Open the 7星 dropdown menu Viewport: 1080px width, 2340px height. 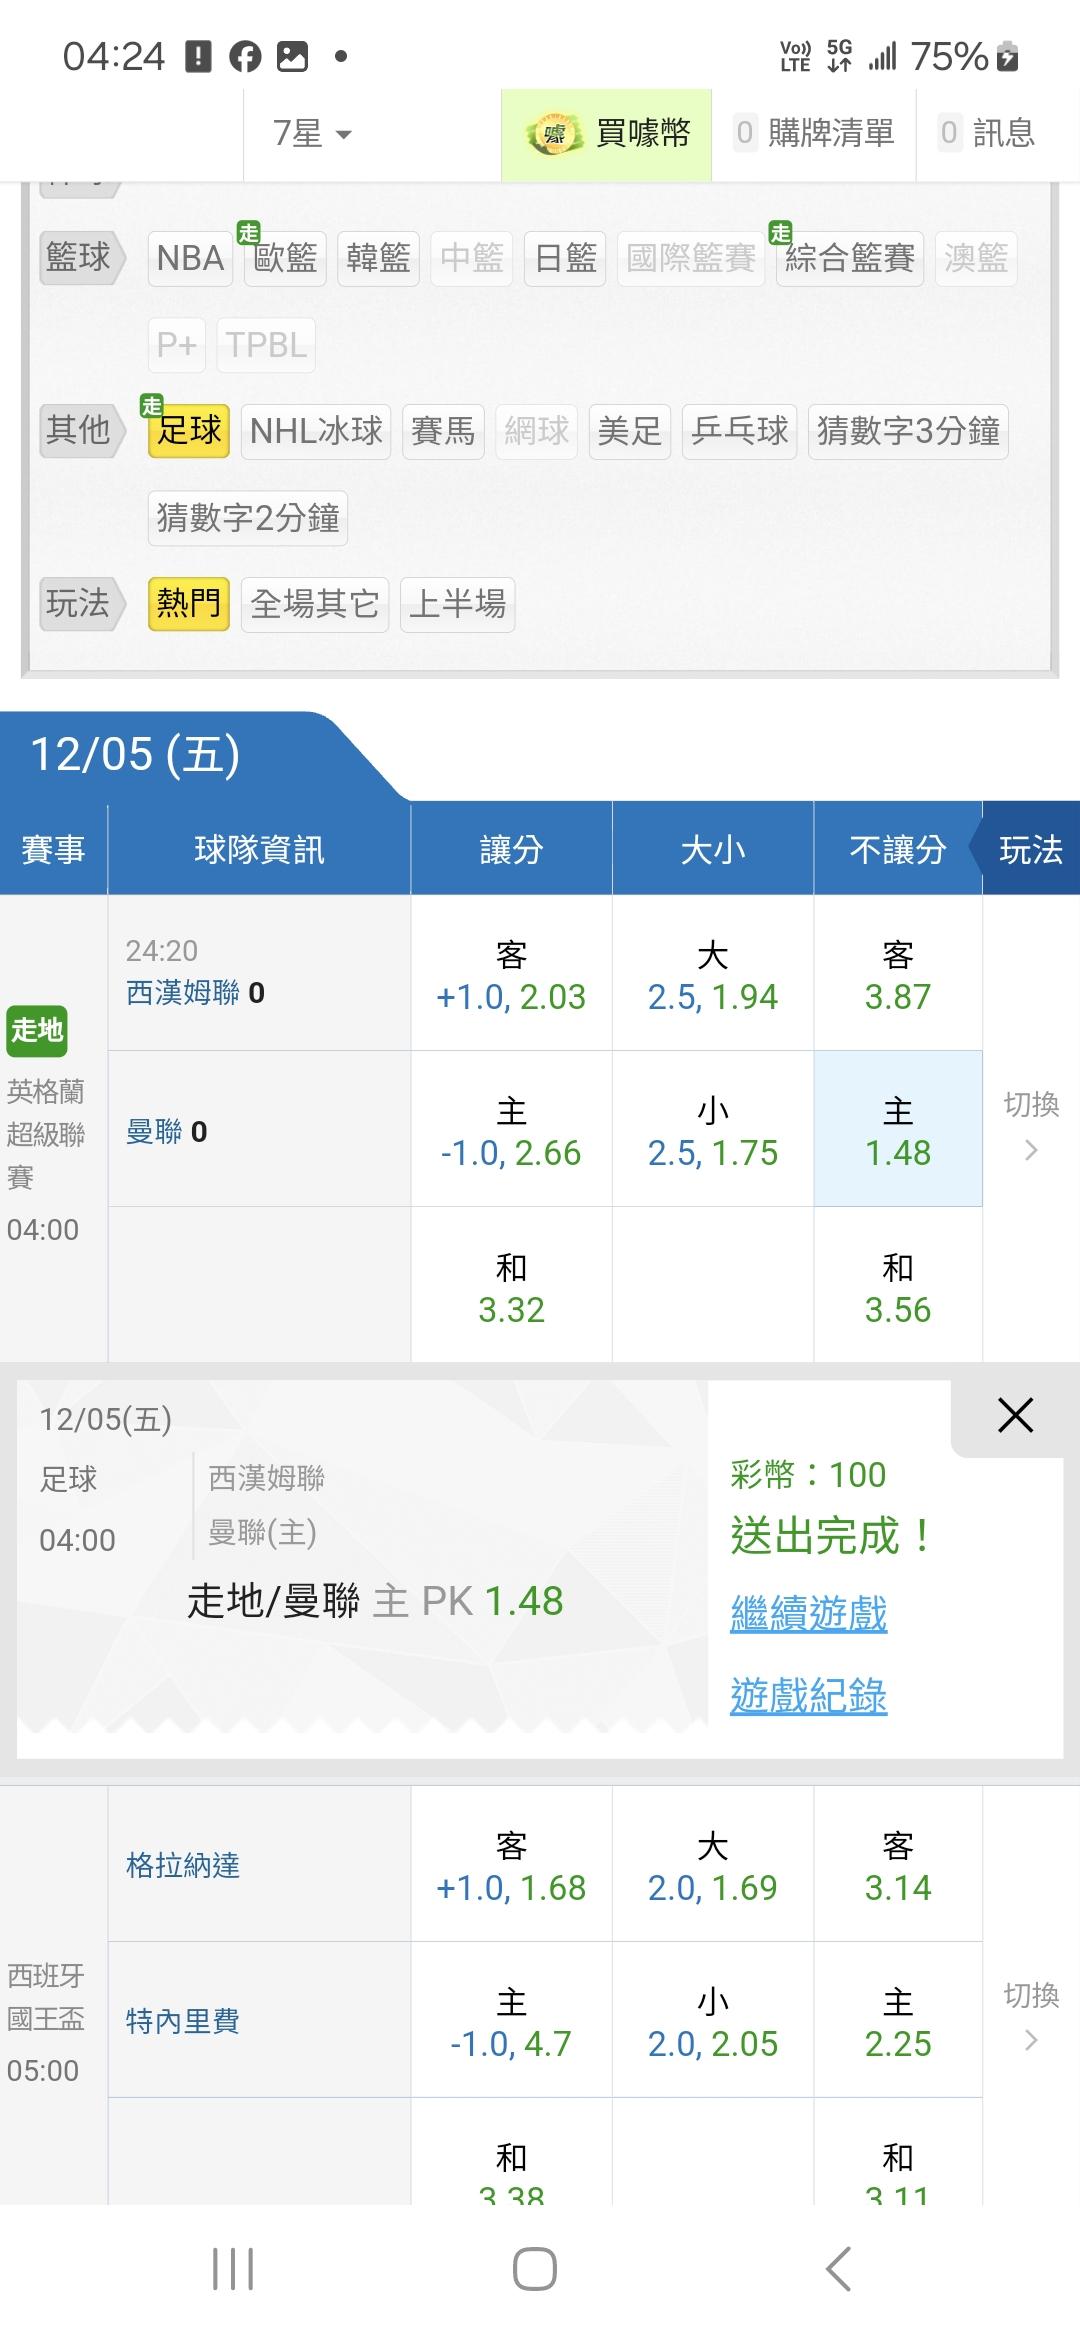pos(312,134)
